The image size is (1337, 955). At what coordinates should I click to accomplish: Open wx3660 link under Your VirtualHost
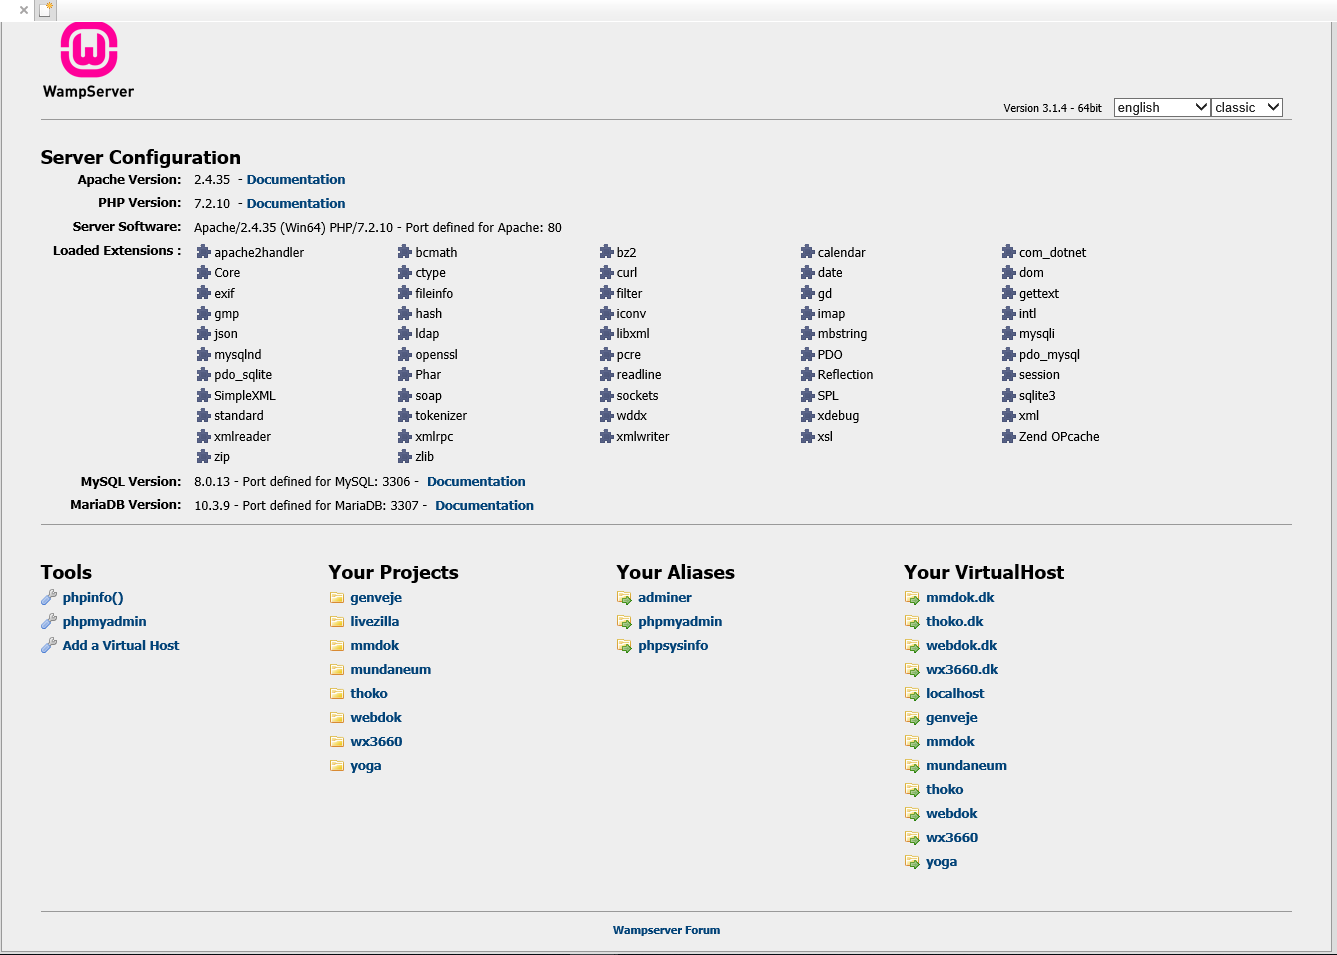coord(952,838)
